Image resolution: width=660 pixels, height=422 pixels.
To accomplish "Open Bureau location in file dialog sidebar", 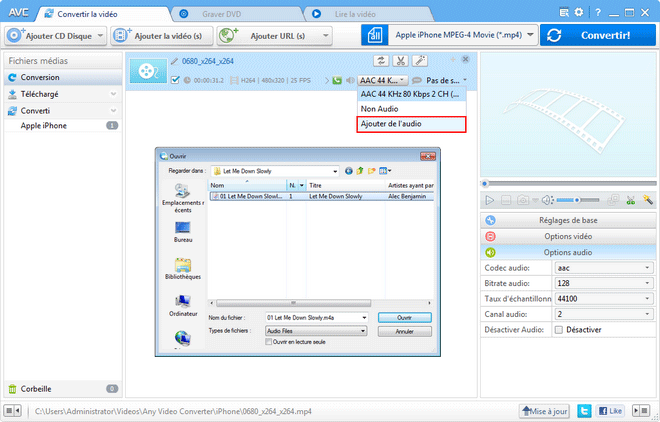I will (x=183, y=230).
